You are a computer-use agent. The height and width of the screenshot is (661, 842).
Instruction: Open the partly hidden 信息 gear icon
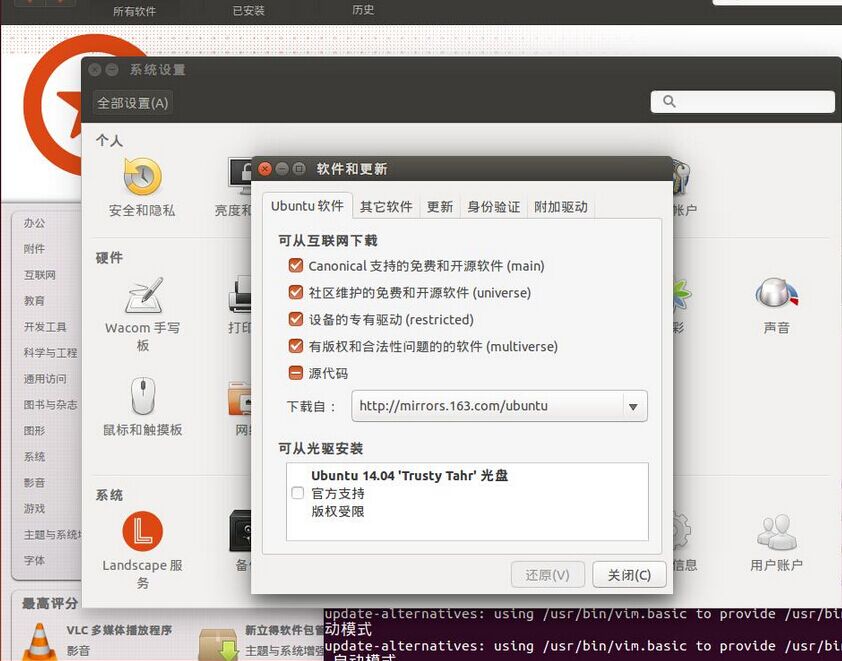click(681, 532)
